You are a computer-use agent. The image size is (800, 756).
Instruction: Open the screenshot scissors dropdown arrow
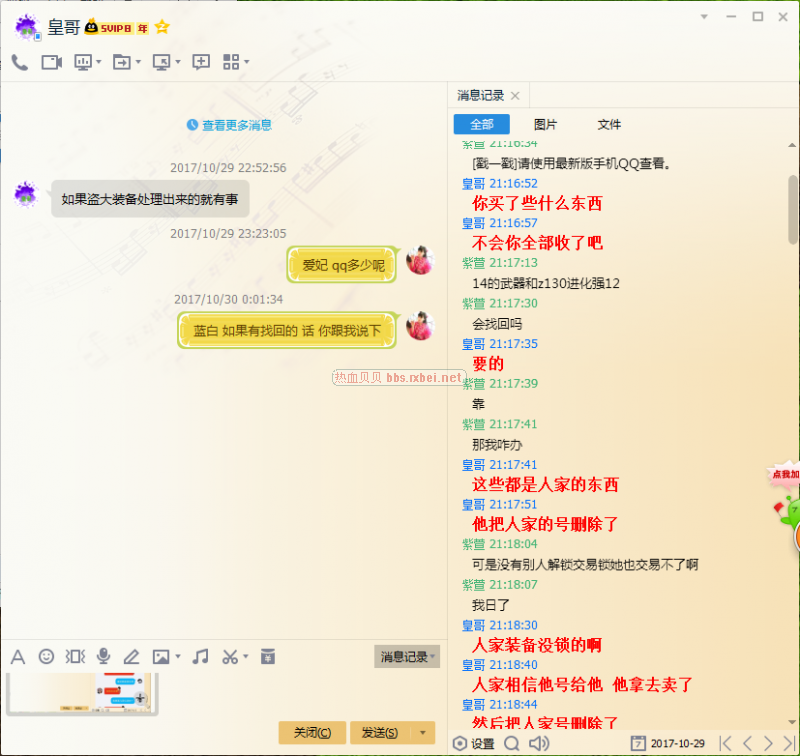coord(245,657)
